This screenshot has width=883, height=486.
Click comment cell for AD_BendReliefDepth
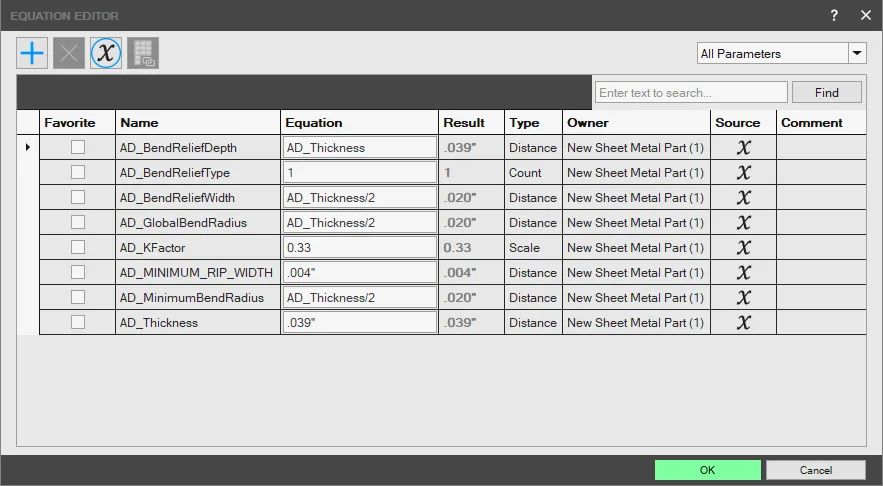[821, 148]
